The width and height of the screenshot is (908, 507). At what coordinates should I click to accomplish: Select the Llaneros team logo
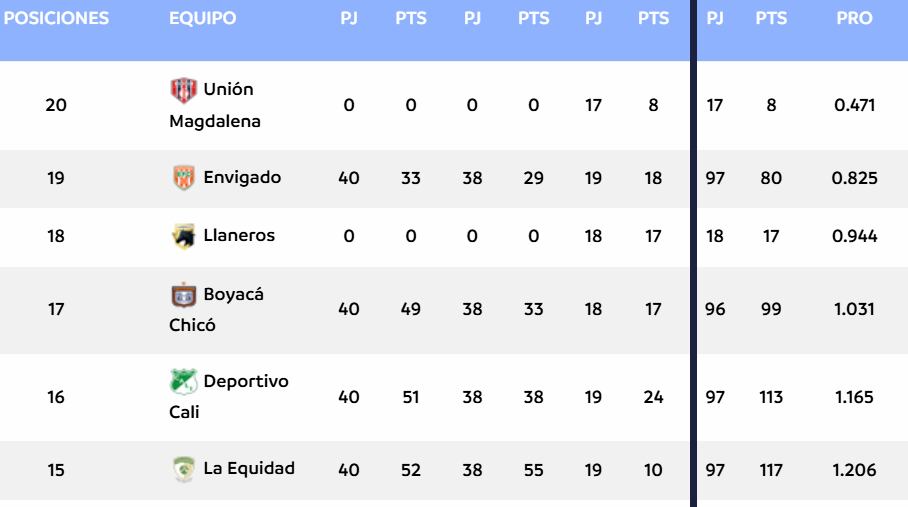click(x=184, y=236)
